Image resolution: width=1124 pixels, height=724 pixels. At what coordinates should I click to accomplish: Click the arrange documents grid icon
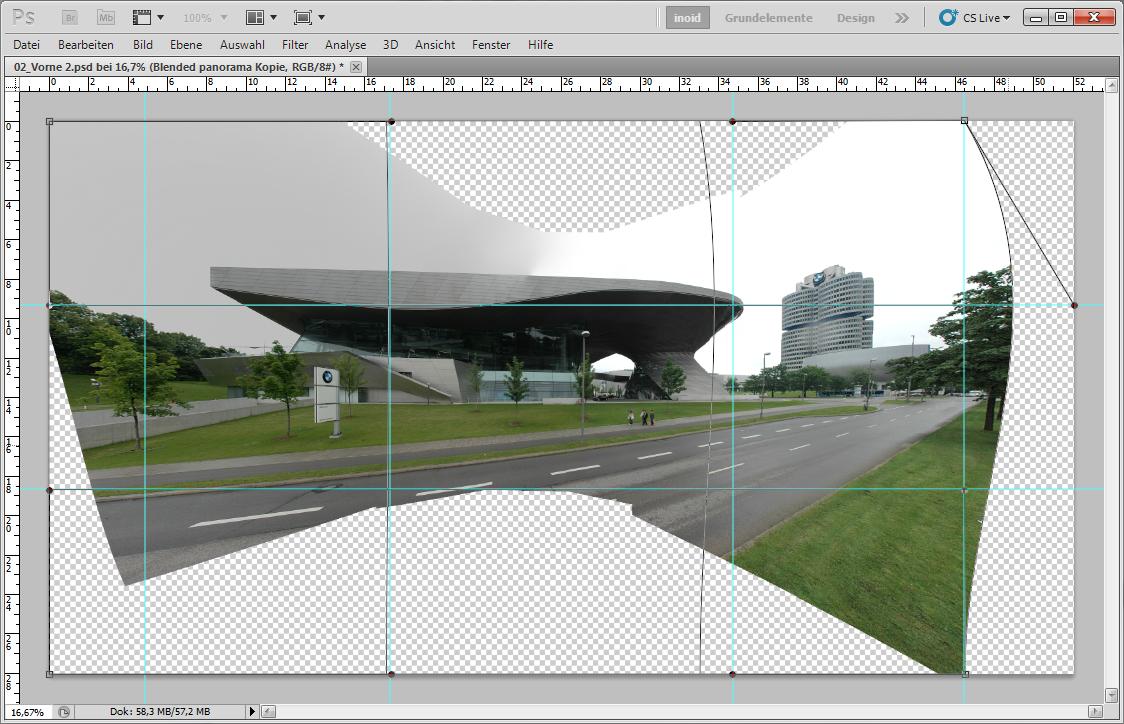[255, 17]
